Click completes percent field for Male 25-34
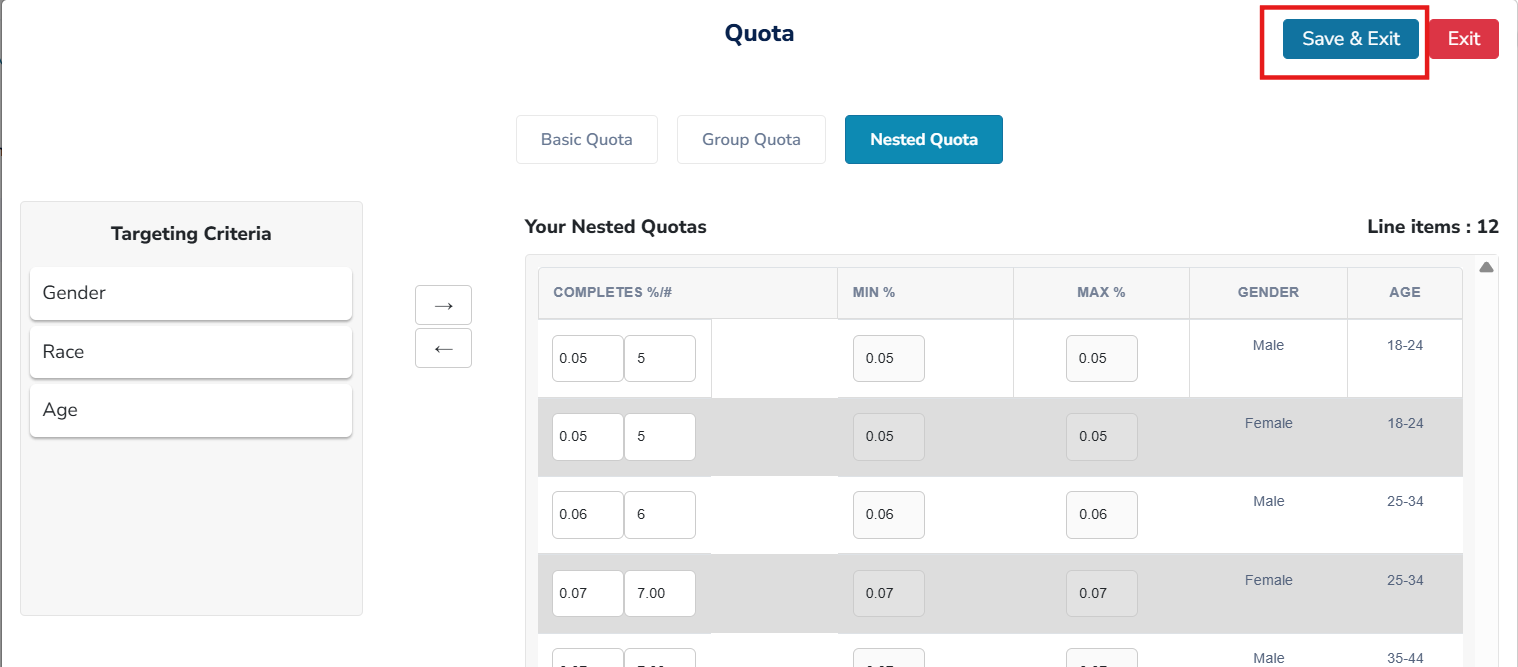Viewport: 1518px width, 667px height. (x=587, y=514)
